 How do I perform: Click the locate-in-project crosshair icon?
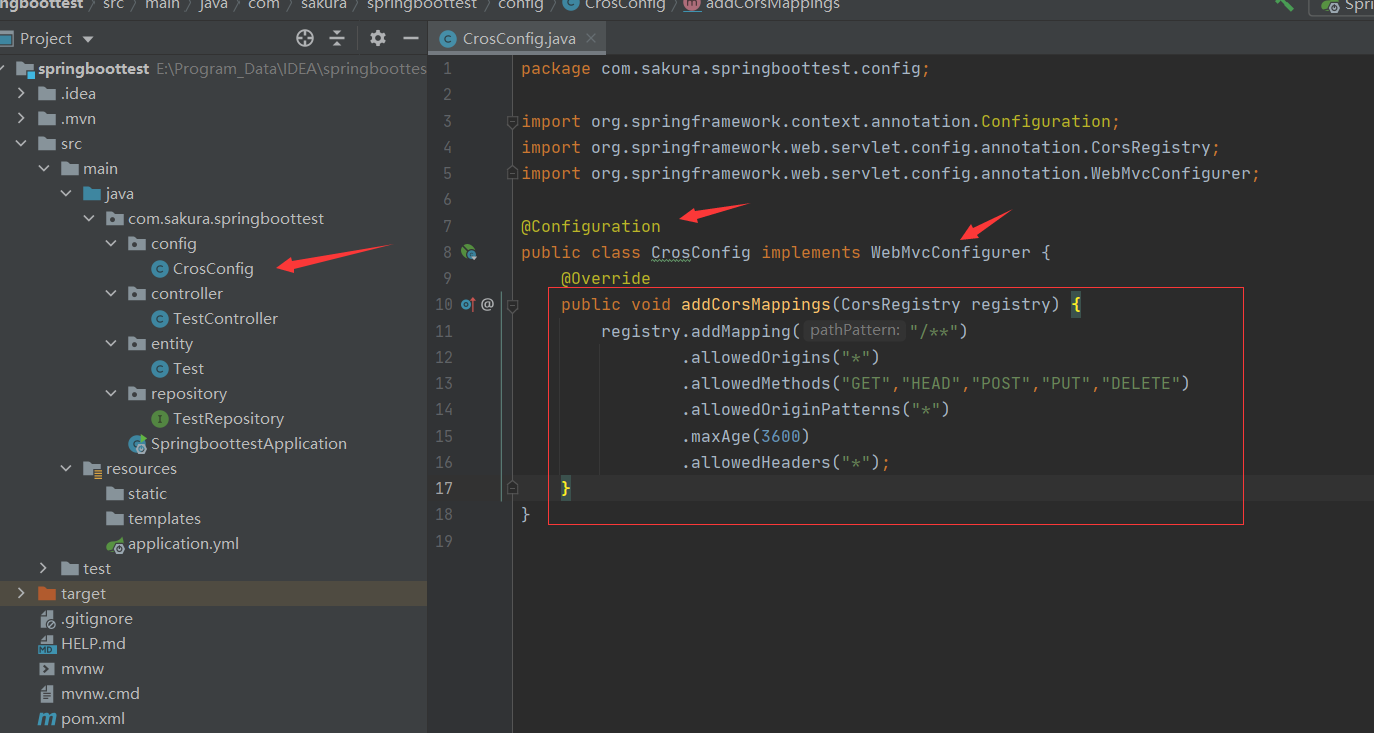(x=305, y=38)
